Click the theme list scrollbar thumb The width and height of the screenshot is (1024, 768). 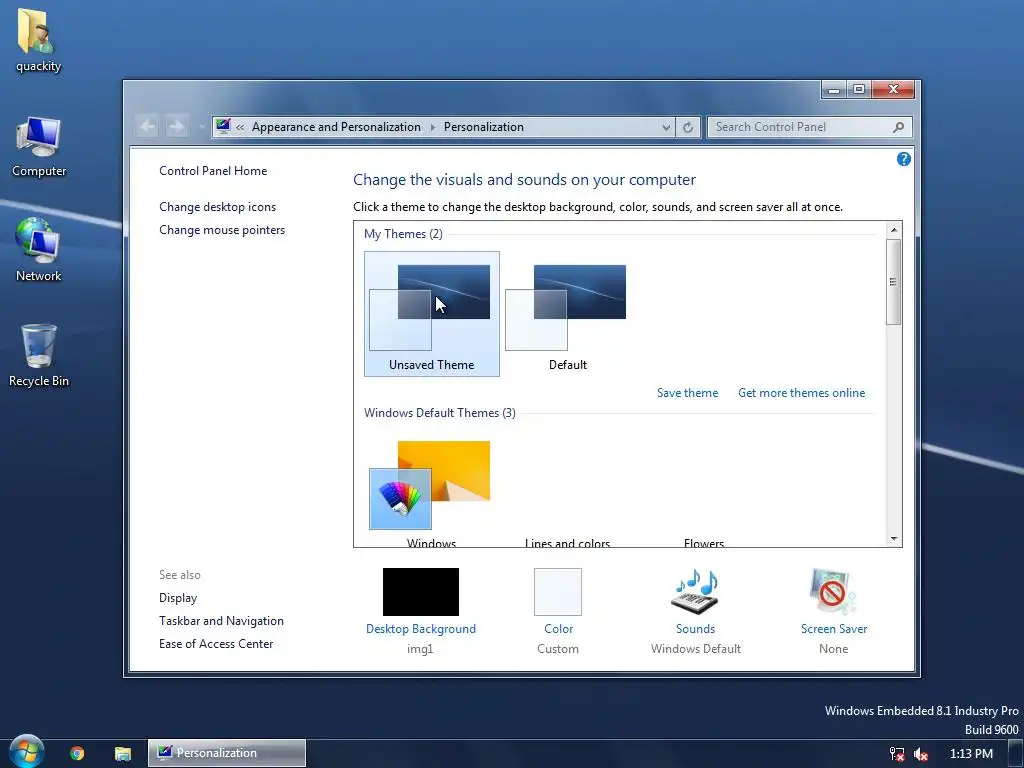[x=894, y=281]
